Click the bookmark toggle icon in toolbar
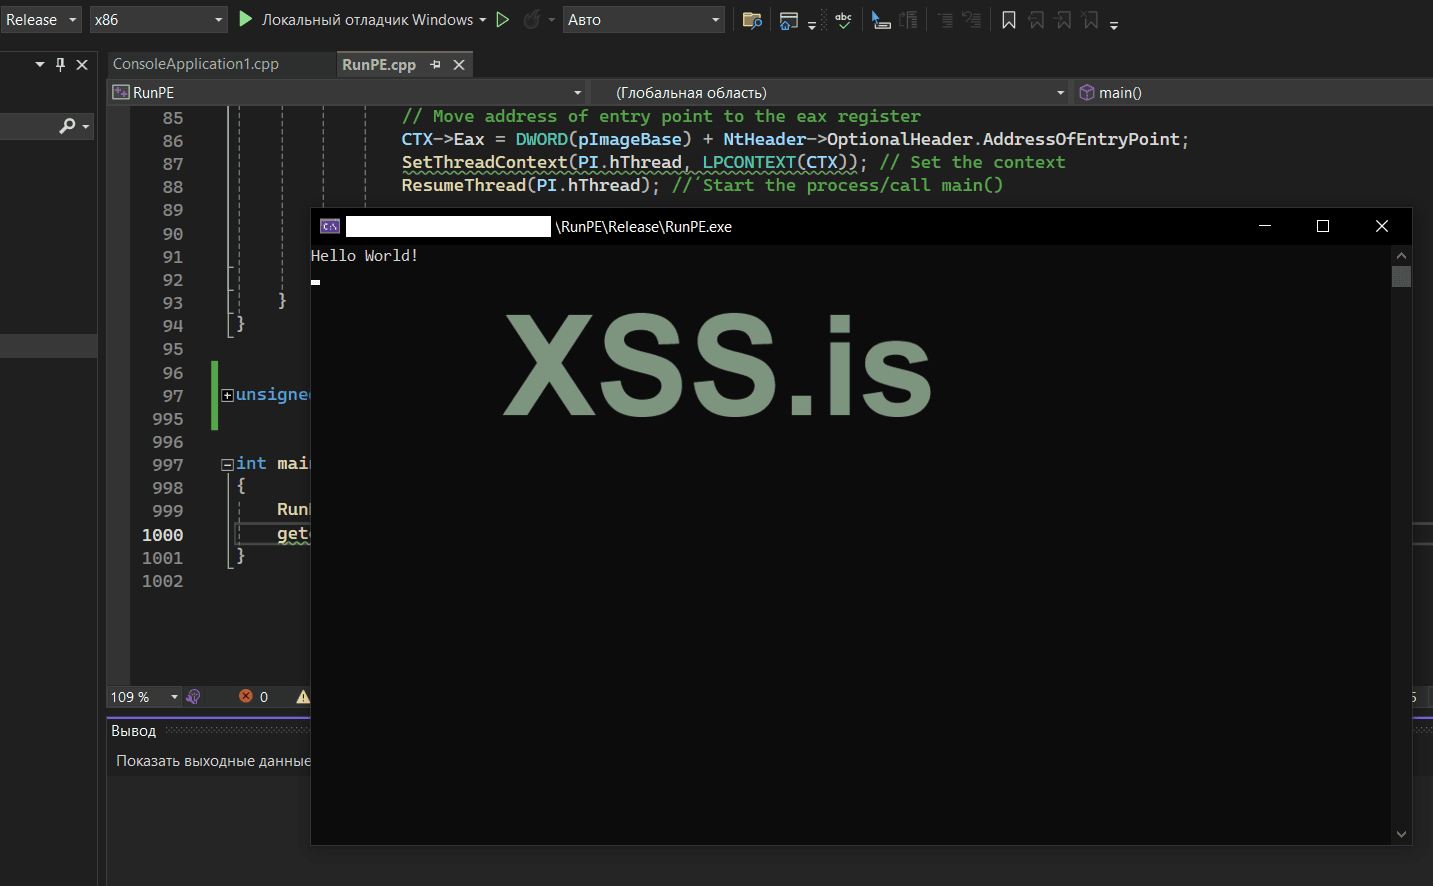 click(x=1009, y=20)
